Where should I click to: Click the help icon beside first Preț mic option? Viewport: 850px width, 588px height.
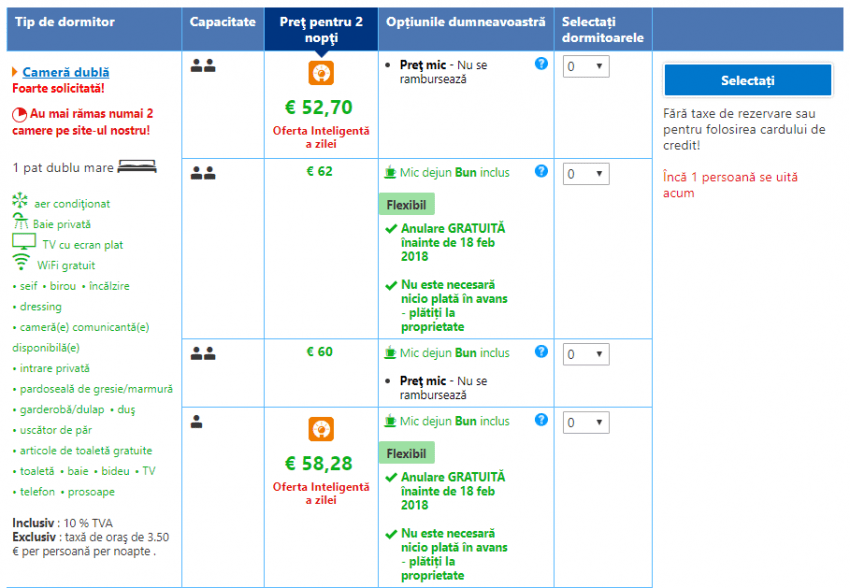(x=541, y=64)
